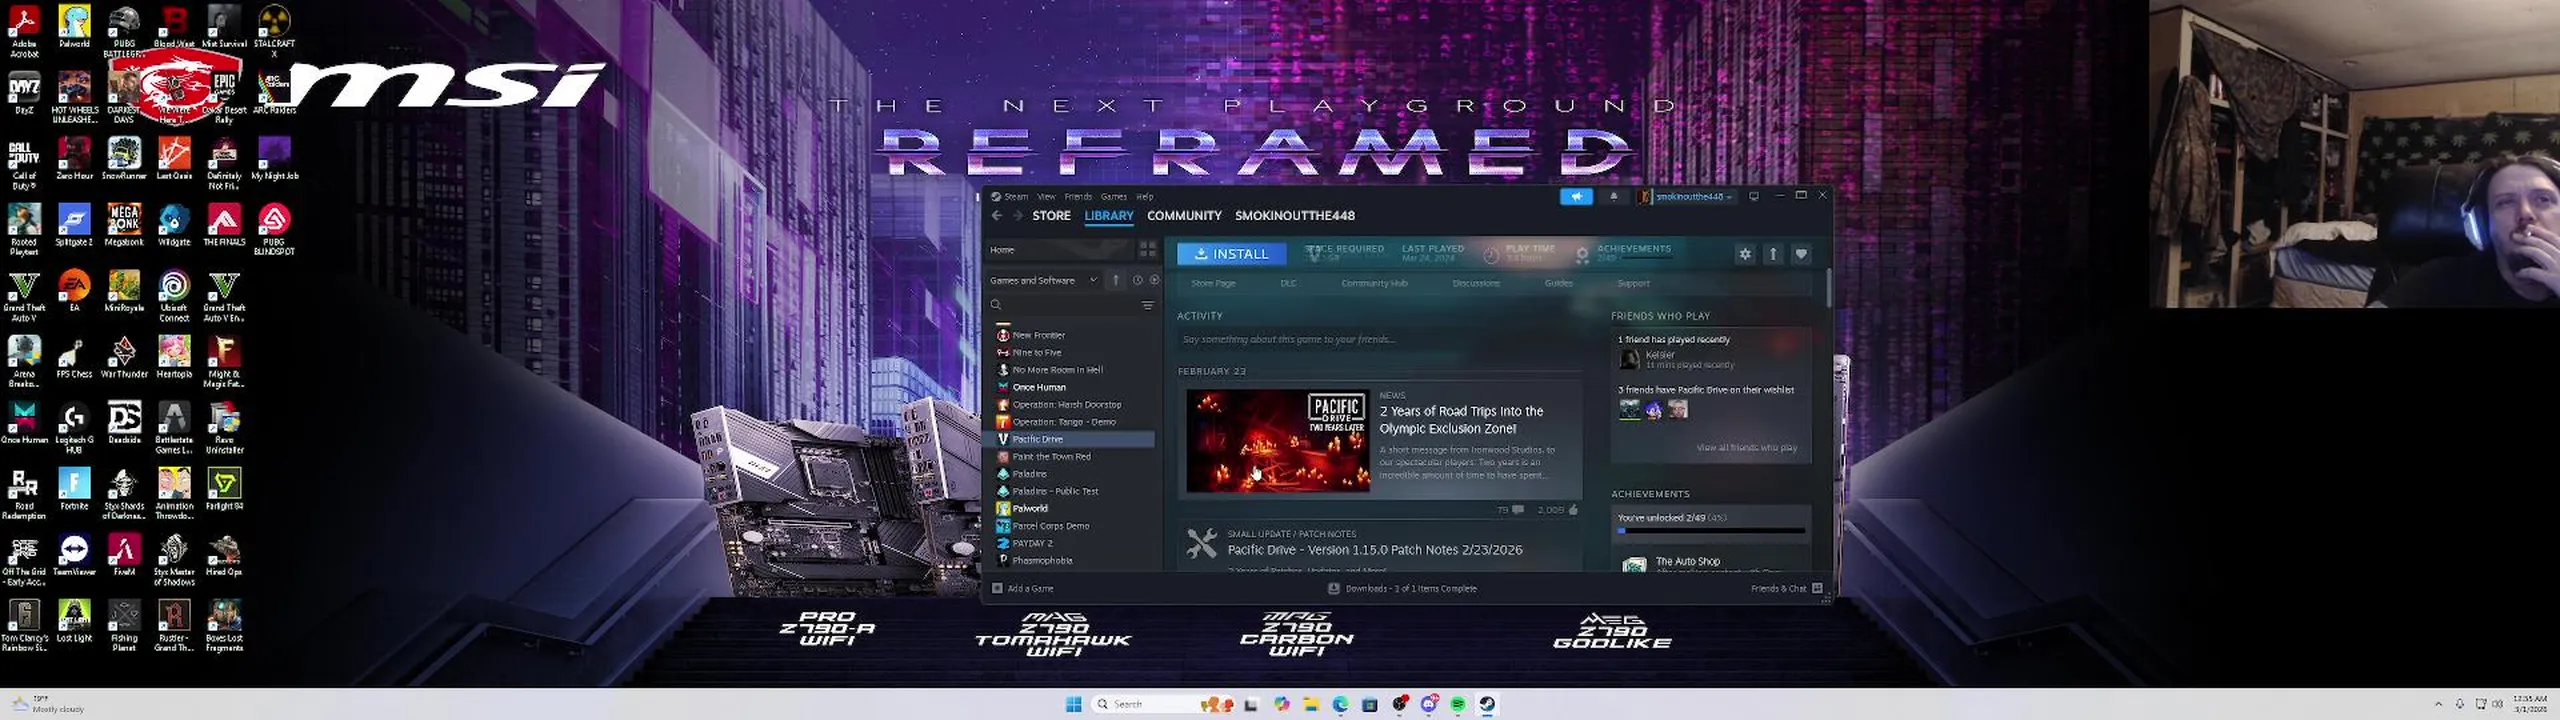Open the Help menu in Steam
Viewport: 2560px width, 720px height.
[1145, 197]
